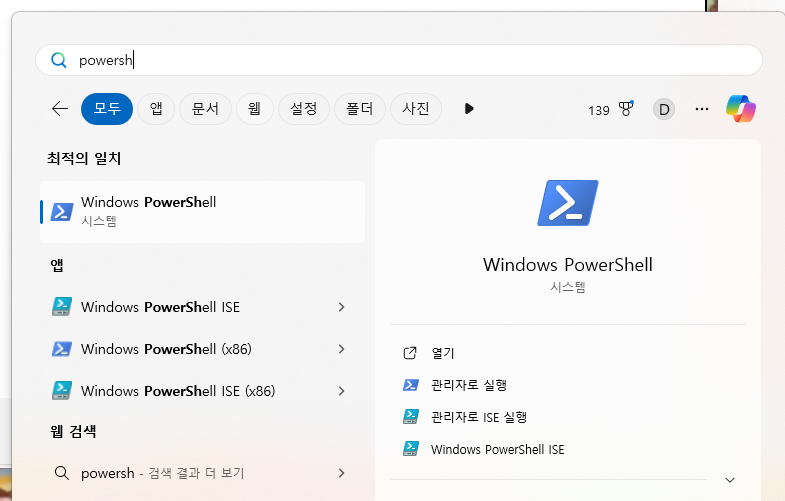The height and width of the screenshot is (501, 785).
Task: Switch to the 문서 filter tab
Action: click(x=205, y=109)
